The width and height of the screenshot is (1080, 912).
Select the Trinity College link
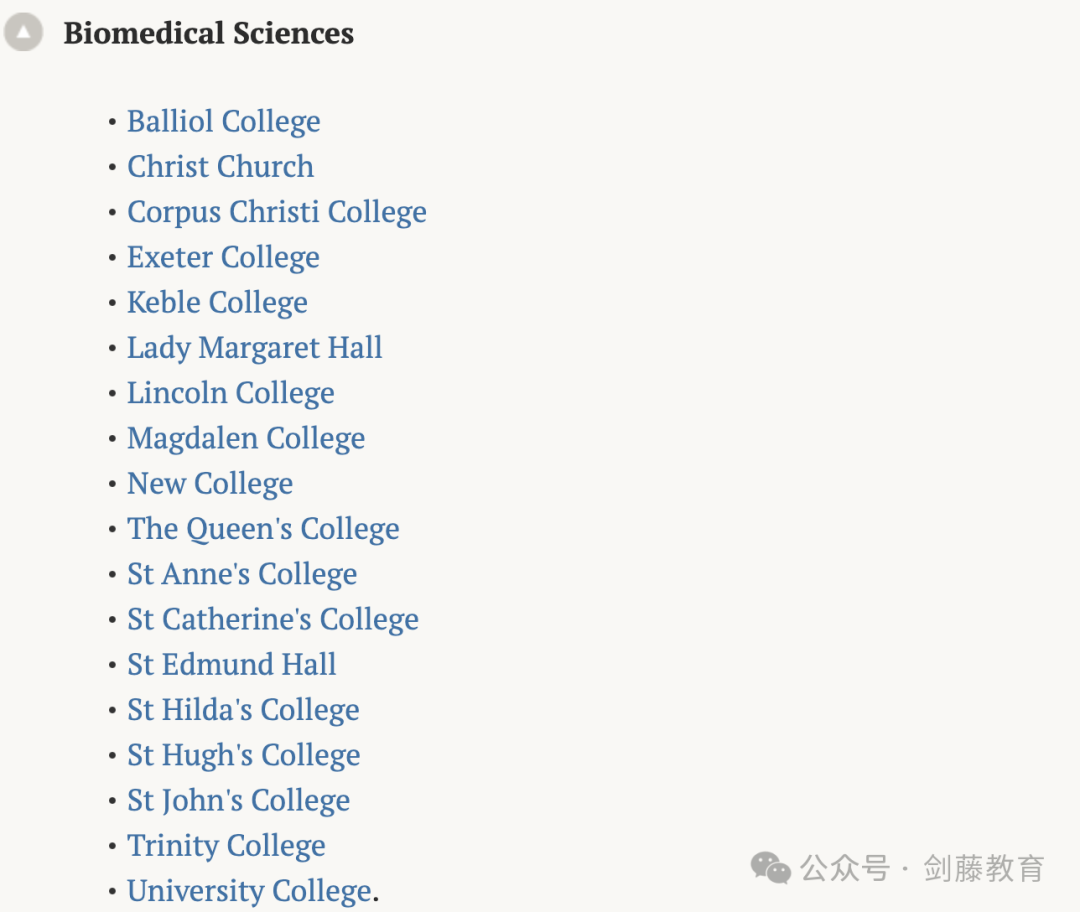coord(226,847)
